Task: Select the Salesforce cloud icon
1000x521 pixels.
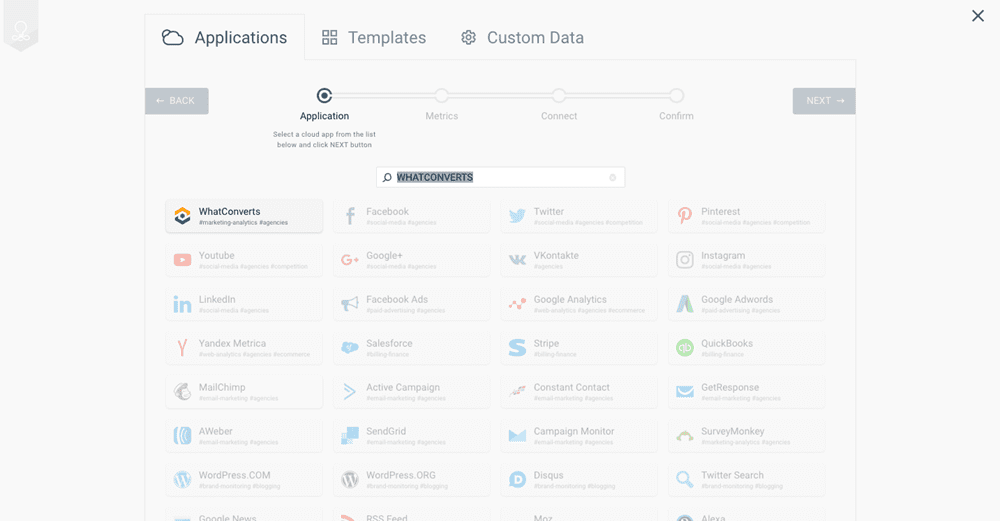Action: tap(350, 348)
